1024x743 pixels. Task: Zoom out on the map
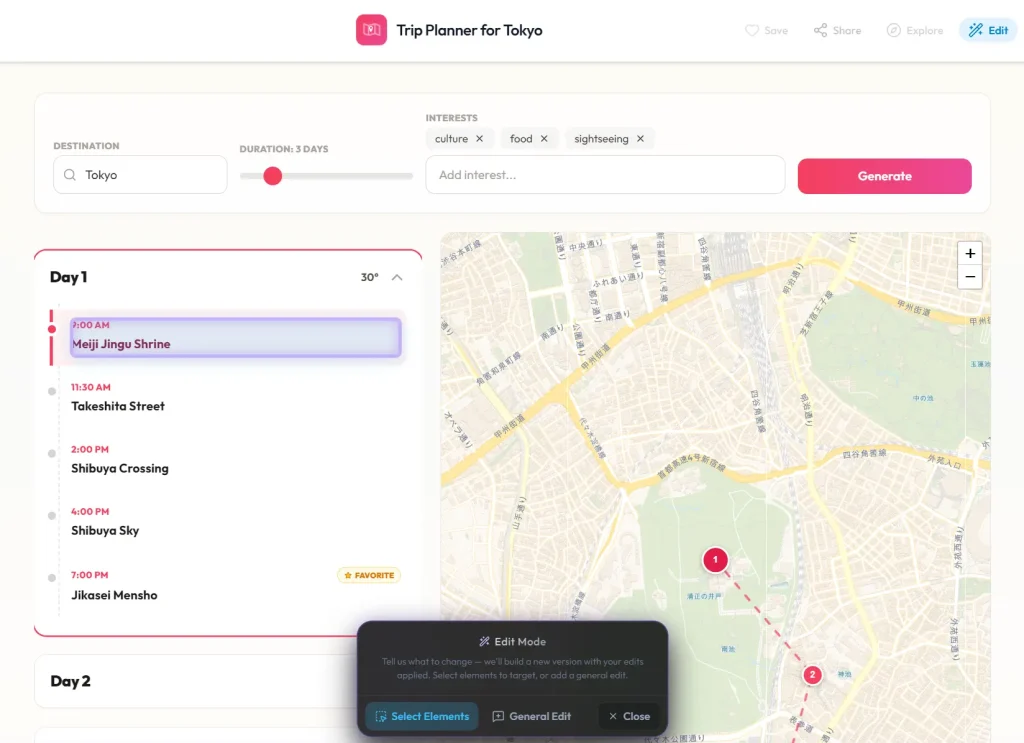(x=970, y=277)
